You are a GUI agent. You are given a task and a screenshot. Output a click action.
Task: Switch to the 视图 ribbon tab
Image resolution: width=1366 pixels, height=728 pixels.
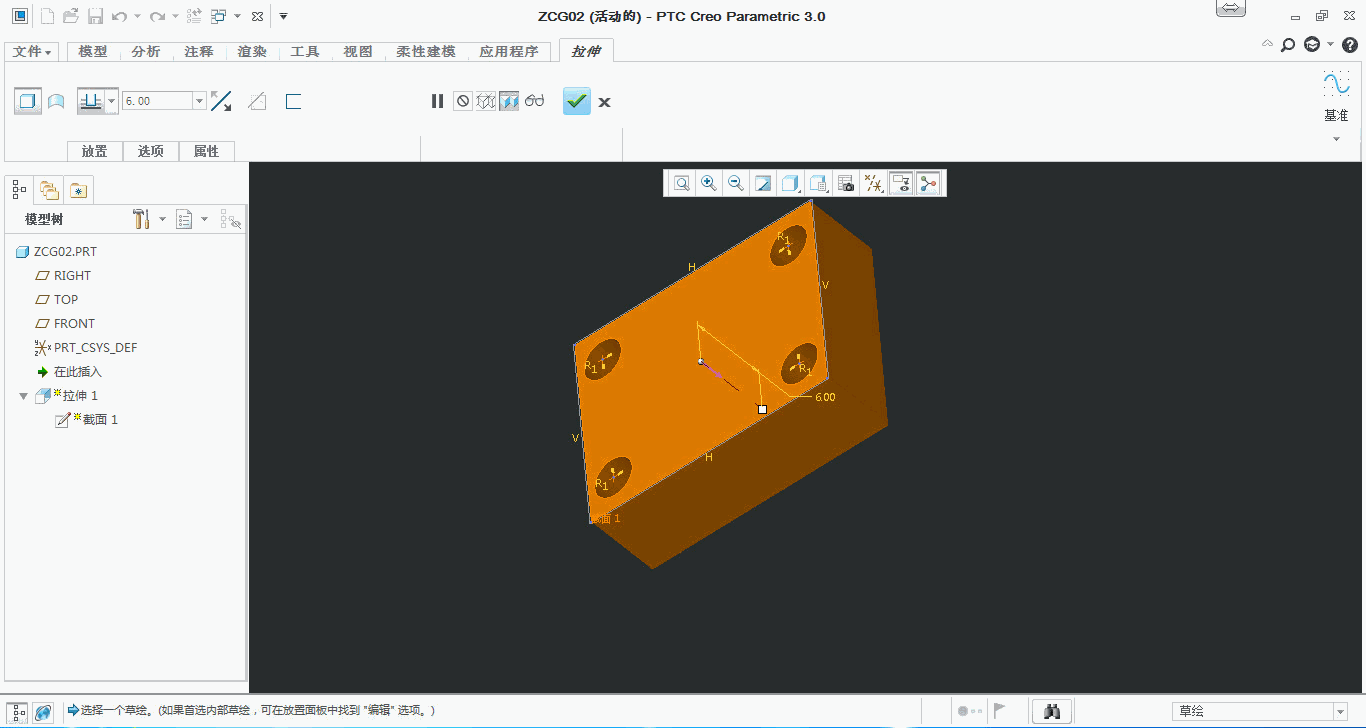358,52
